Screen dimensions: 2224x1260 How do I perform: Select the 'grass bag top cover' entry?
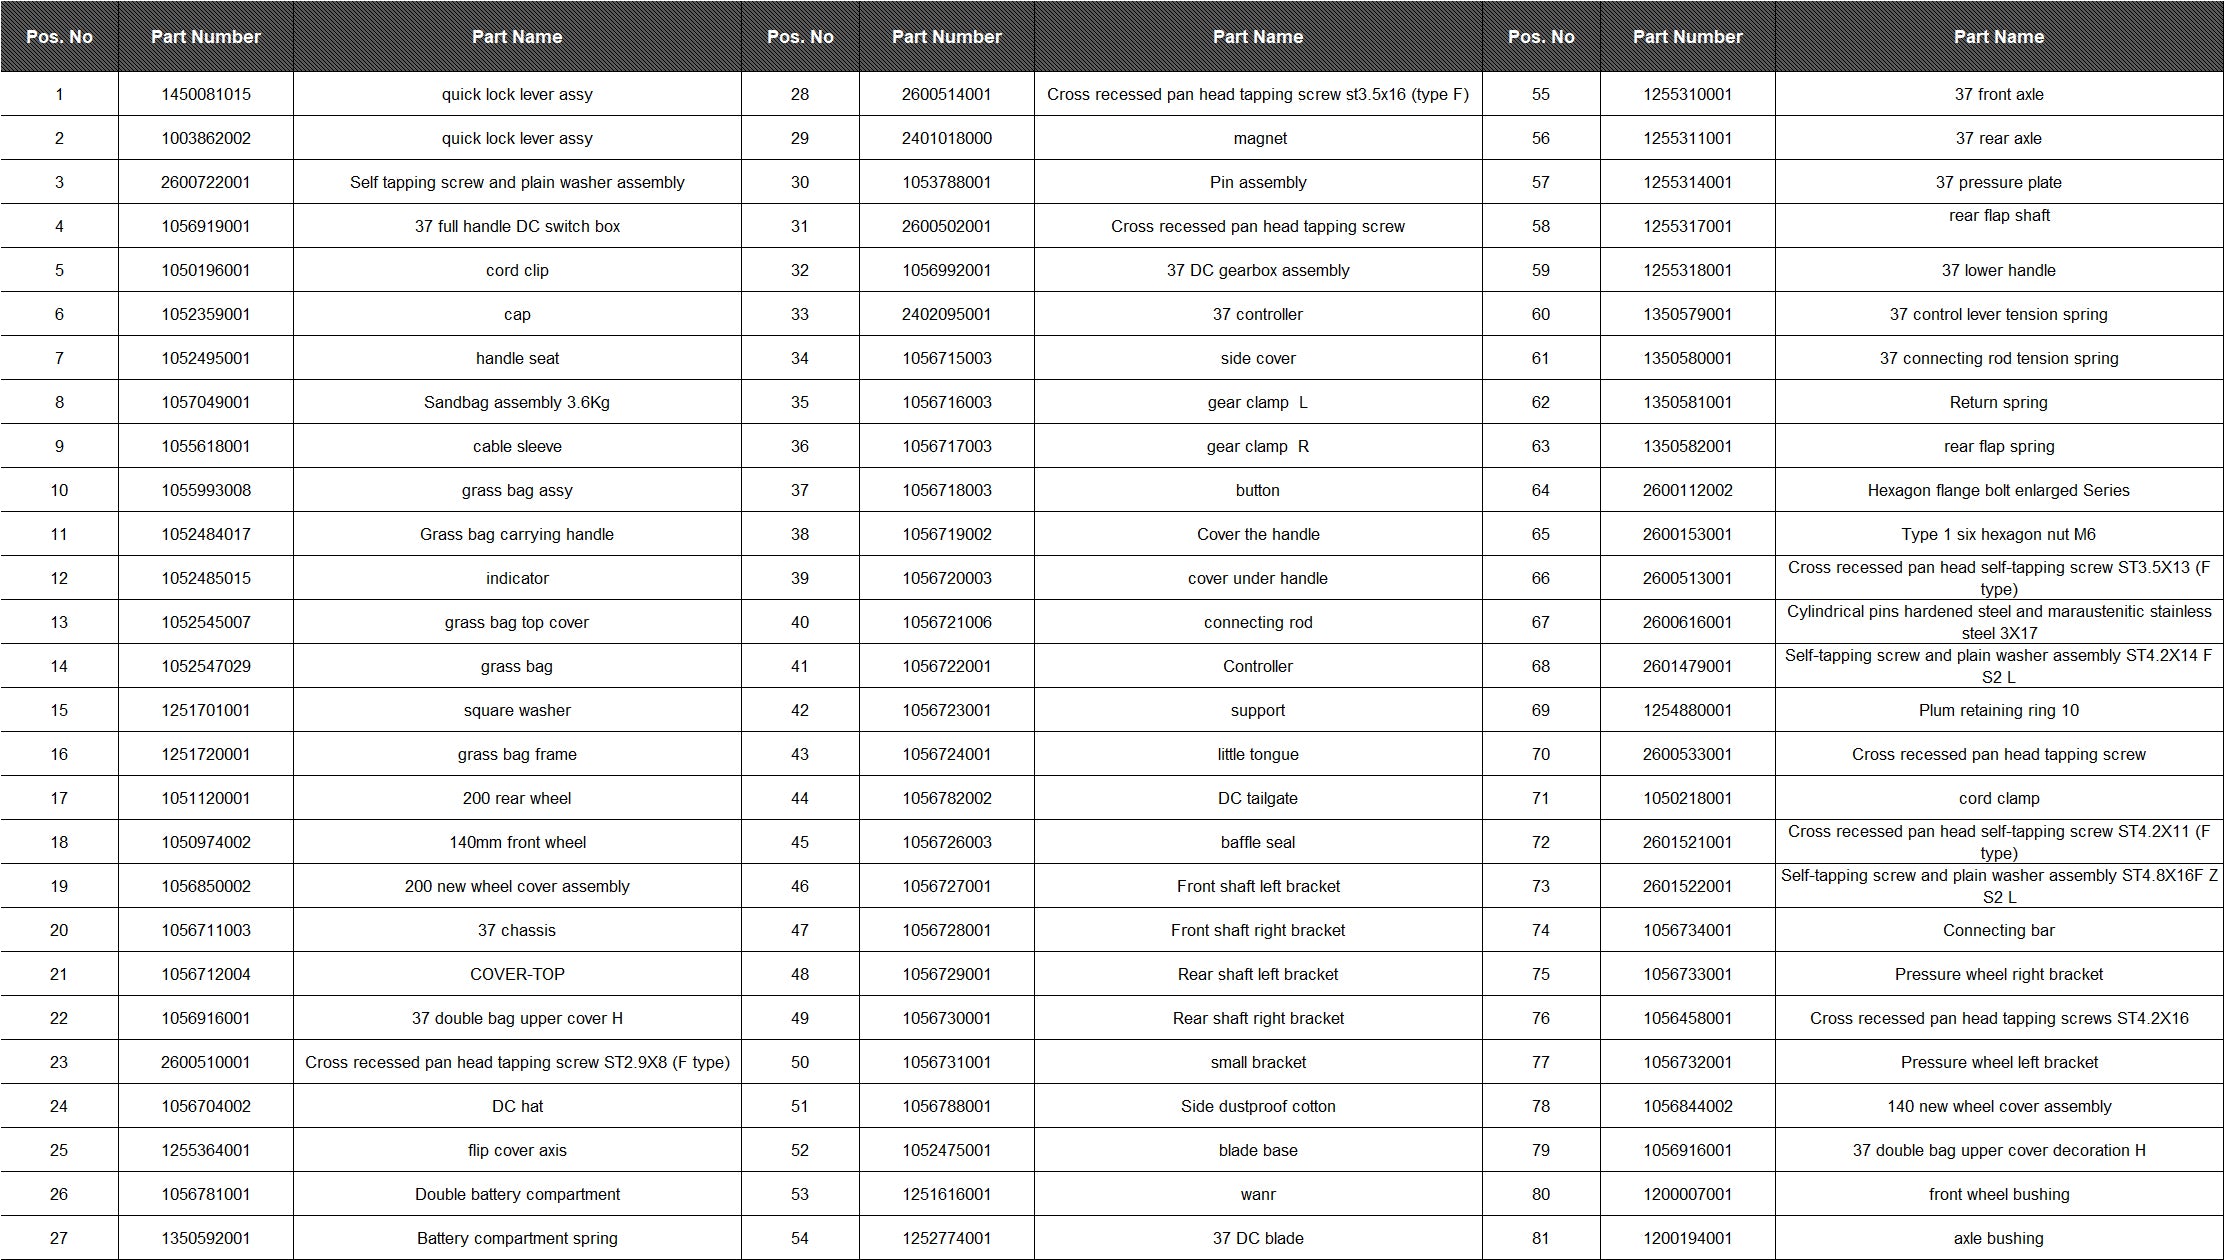pyautogui.click(x=517, y=622)
